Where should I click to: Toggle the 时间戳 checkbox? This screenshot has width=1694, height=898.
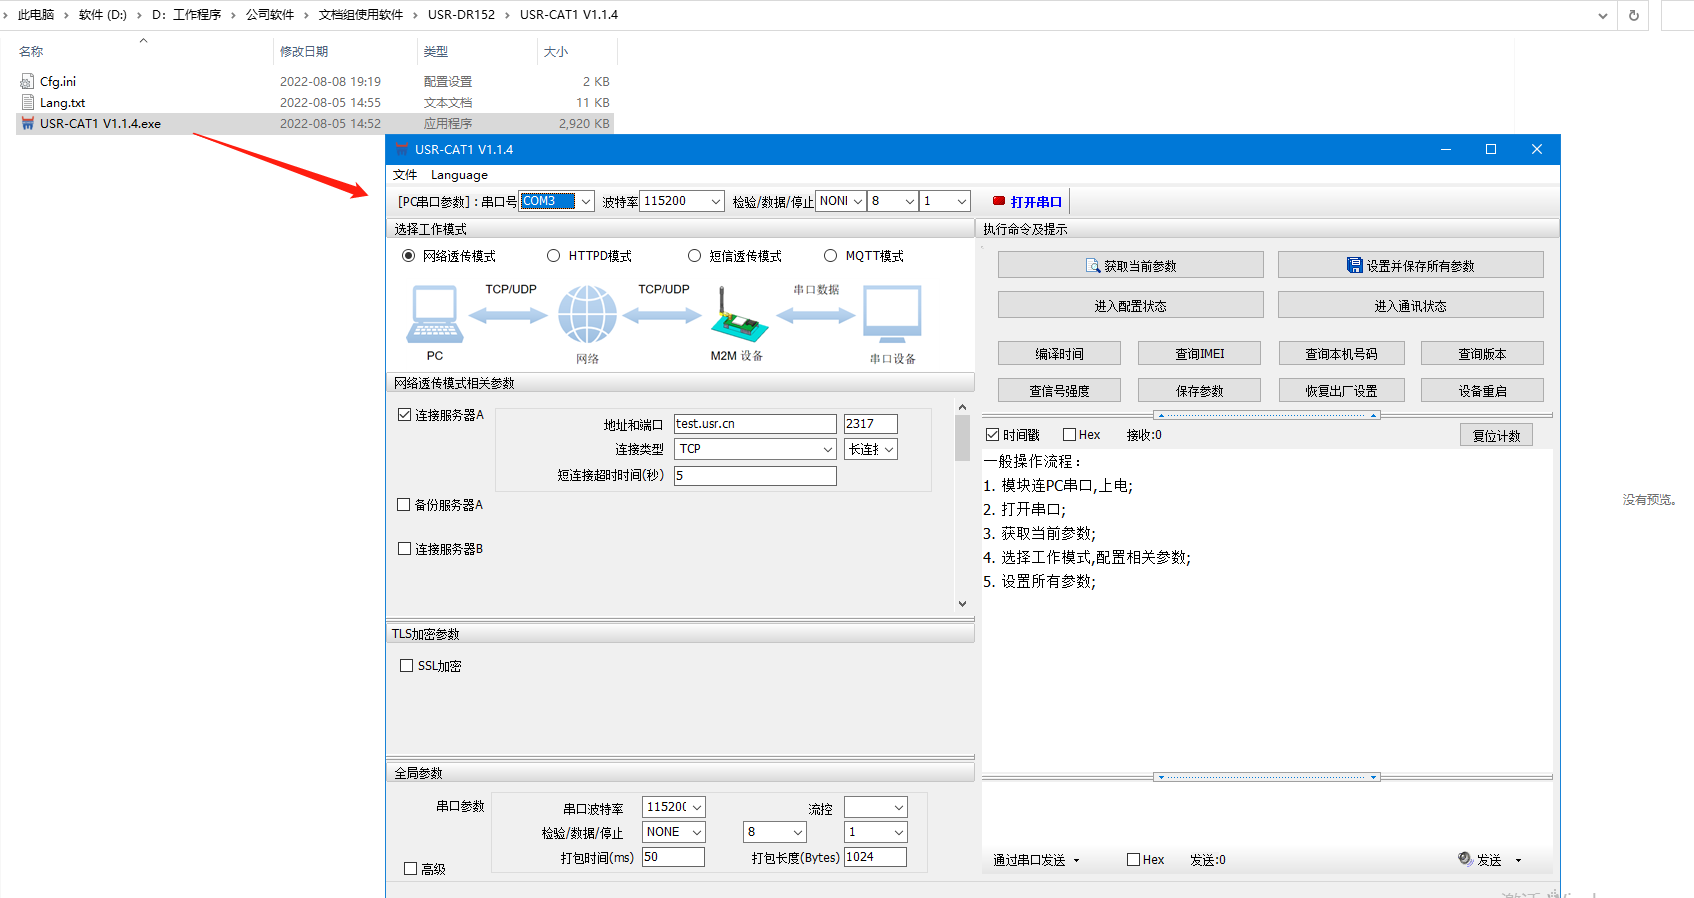click(x=993, y=435)
